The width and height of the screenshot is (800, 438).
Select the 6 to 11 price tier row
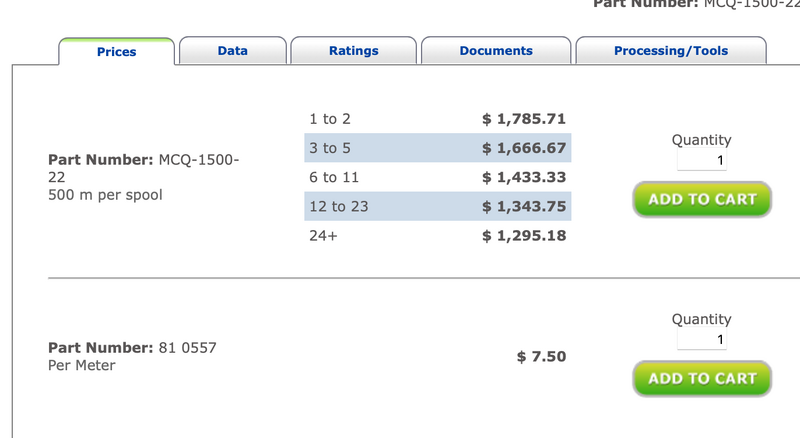[x=438, y=177]
